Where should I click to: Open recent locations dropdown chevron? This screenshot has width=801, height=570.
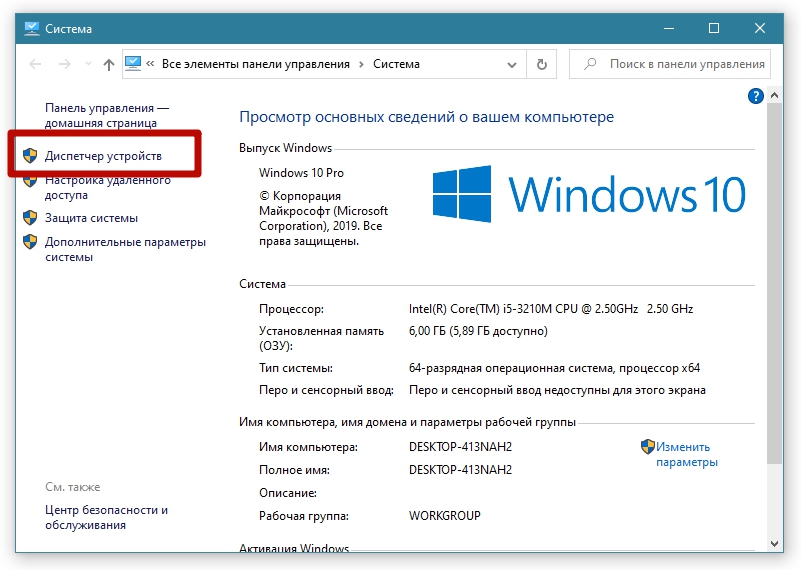click(86, 64)
